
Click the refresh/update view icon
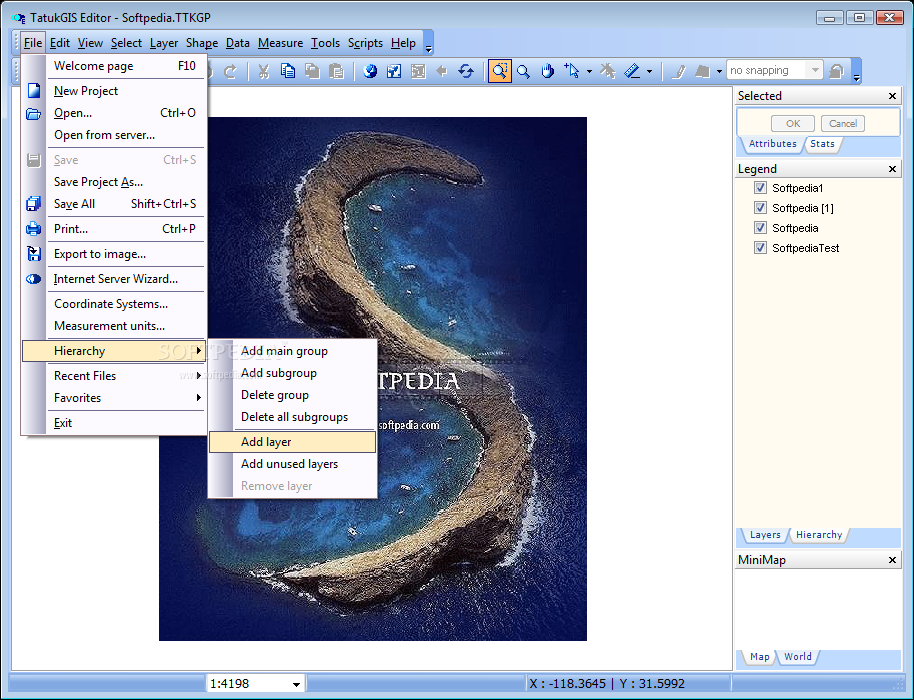tap(466, 71)
